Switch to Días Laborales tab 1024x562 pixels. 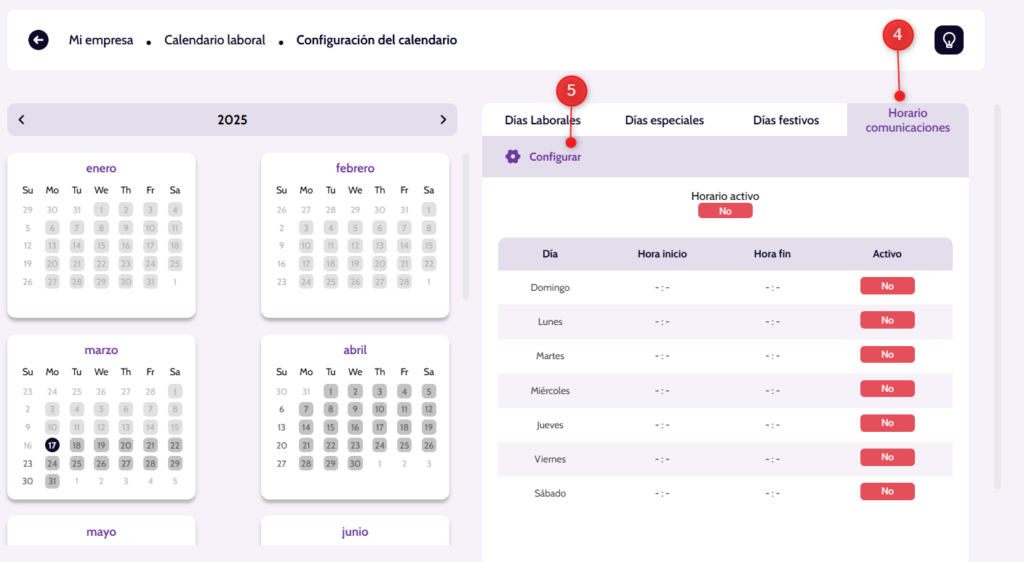pos(542,120)
